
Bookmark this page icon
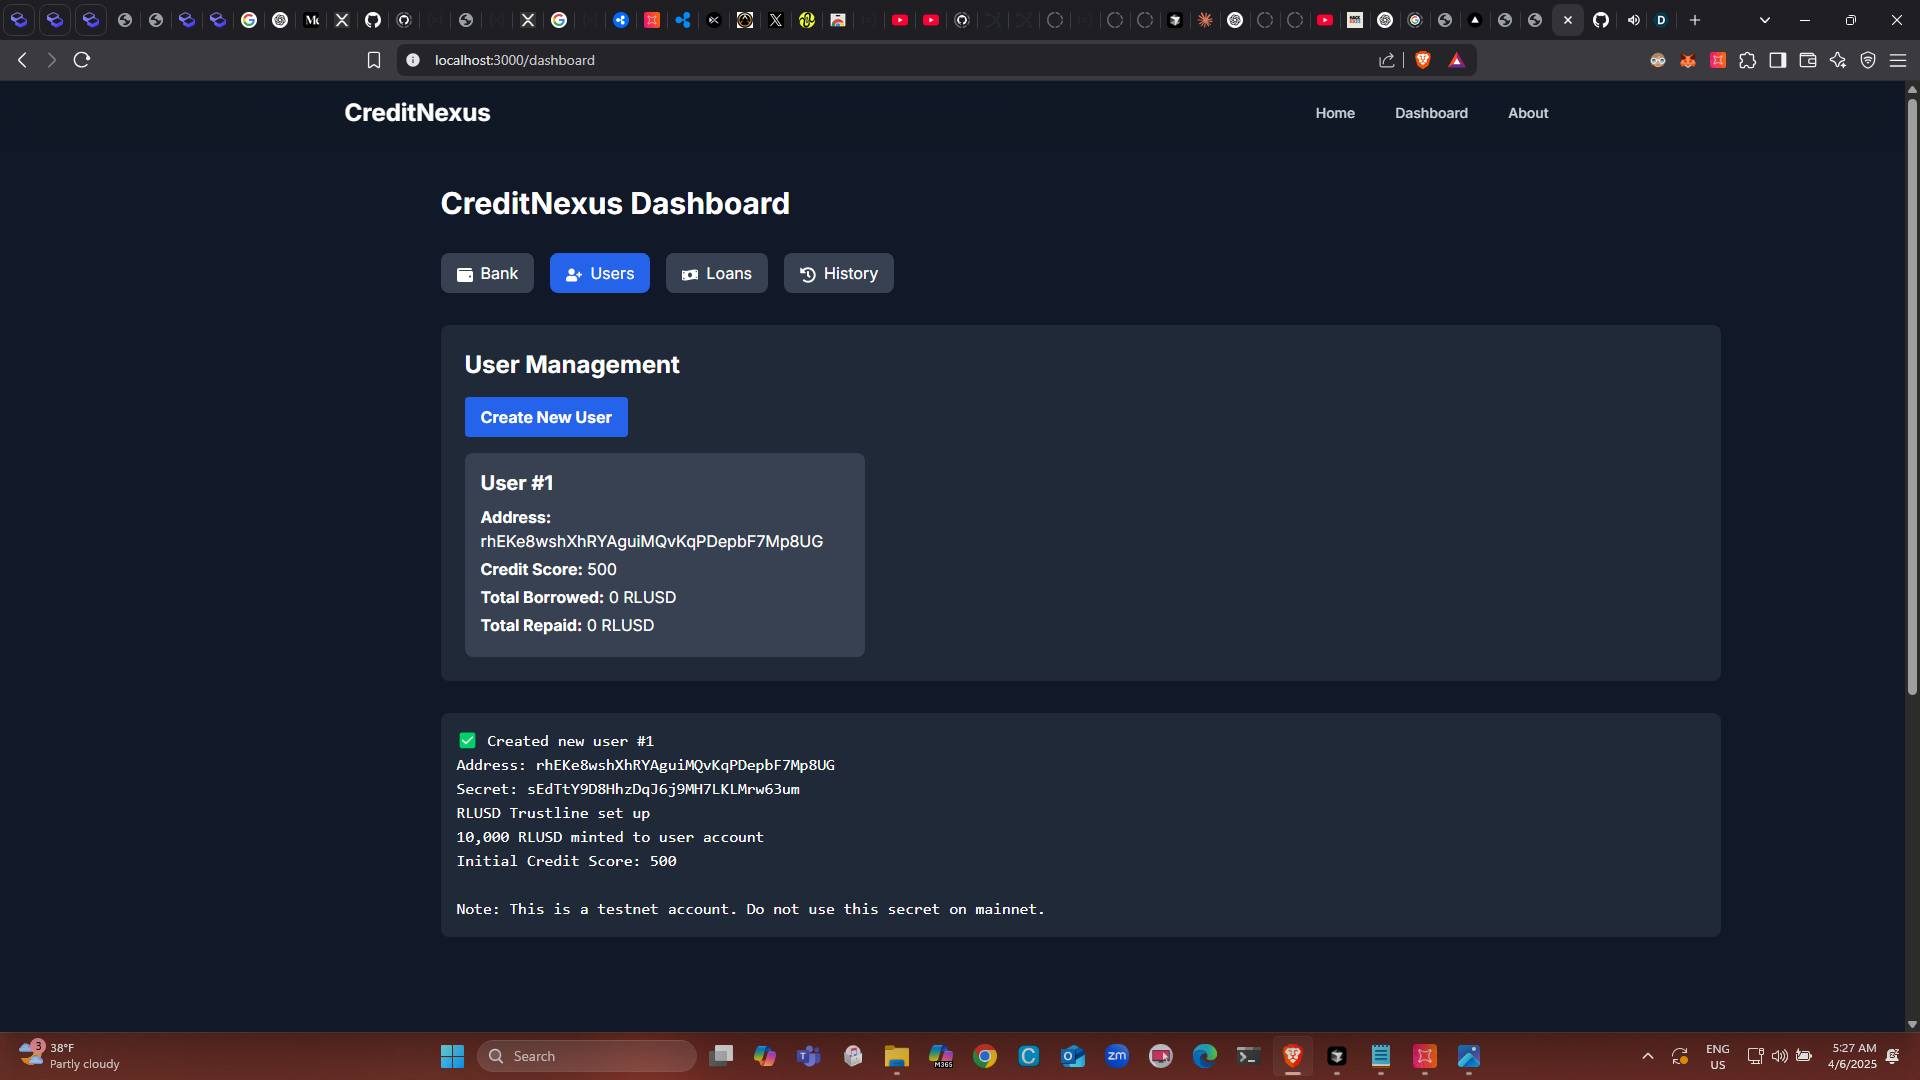tap(374, 60)
